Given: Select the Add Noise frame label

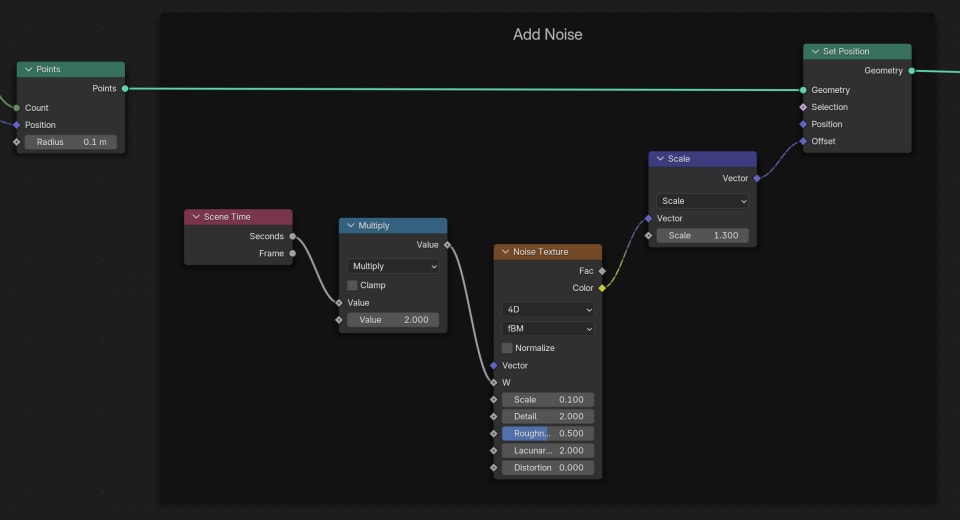Looking at the screenshot, I should [x=547, y=34].
